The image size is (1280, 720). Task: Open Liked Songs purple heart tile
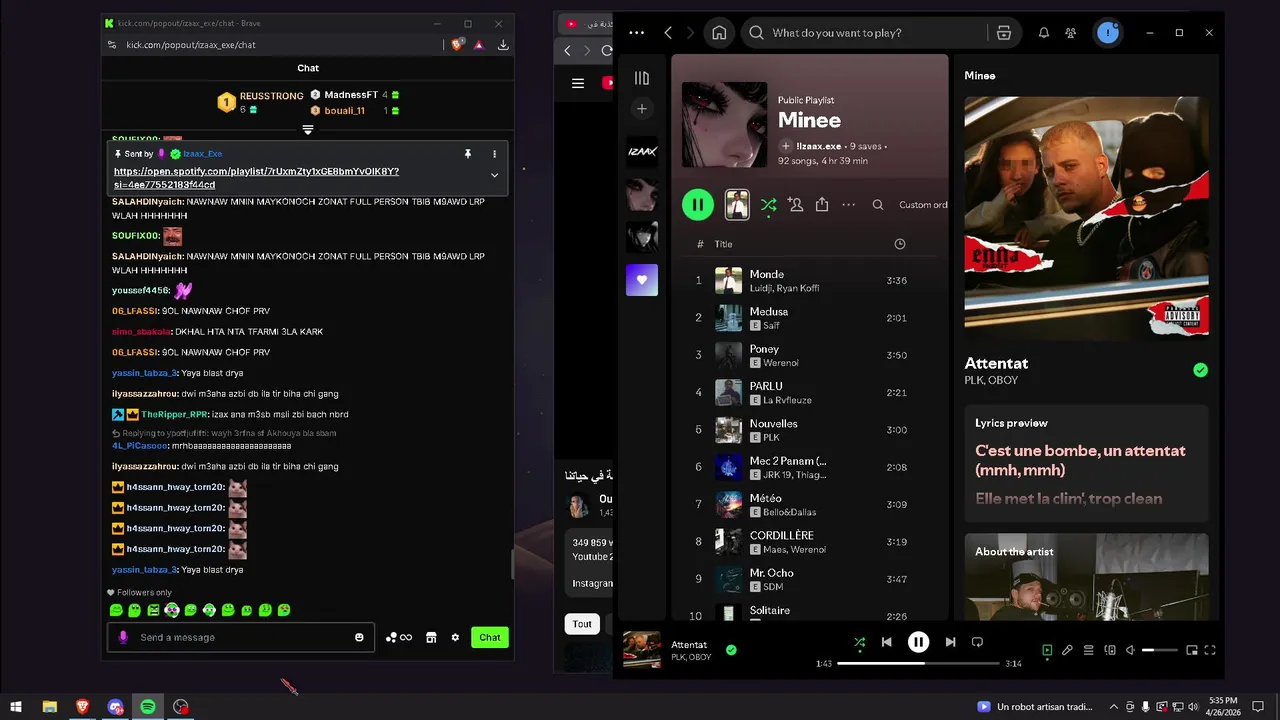coord(642,280)
